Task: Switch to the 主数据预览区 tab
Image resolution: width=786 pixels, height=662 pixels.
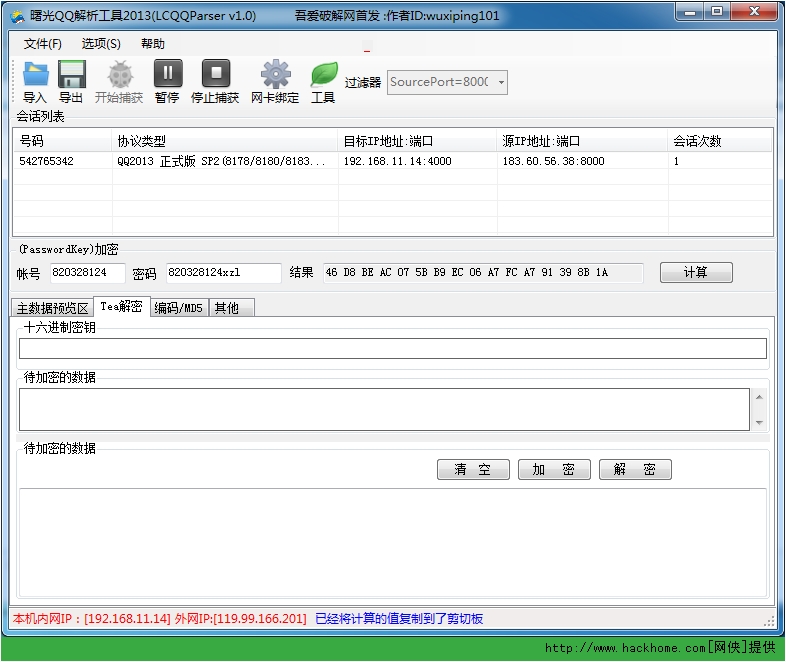Action: point(53,308)
